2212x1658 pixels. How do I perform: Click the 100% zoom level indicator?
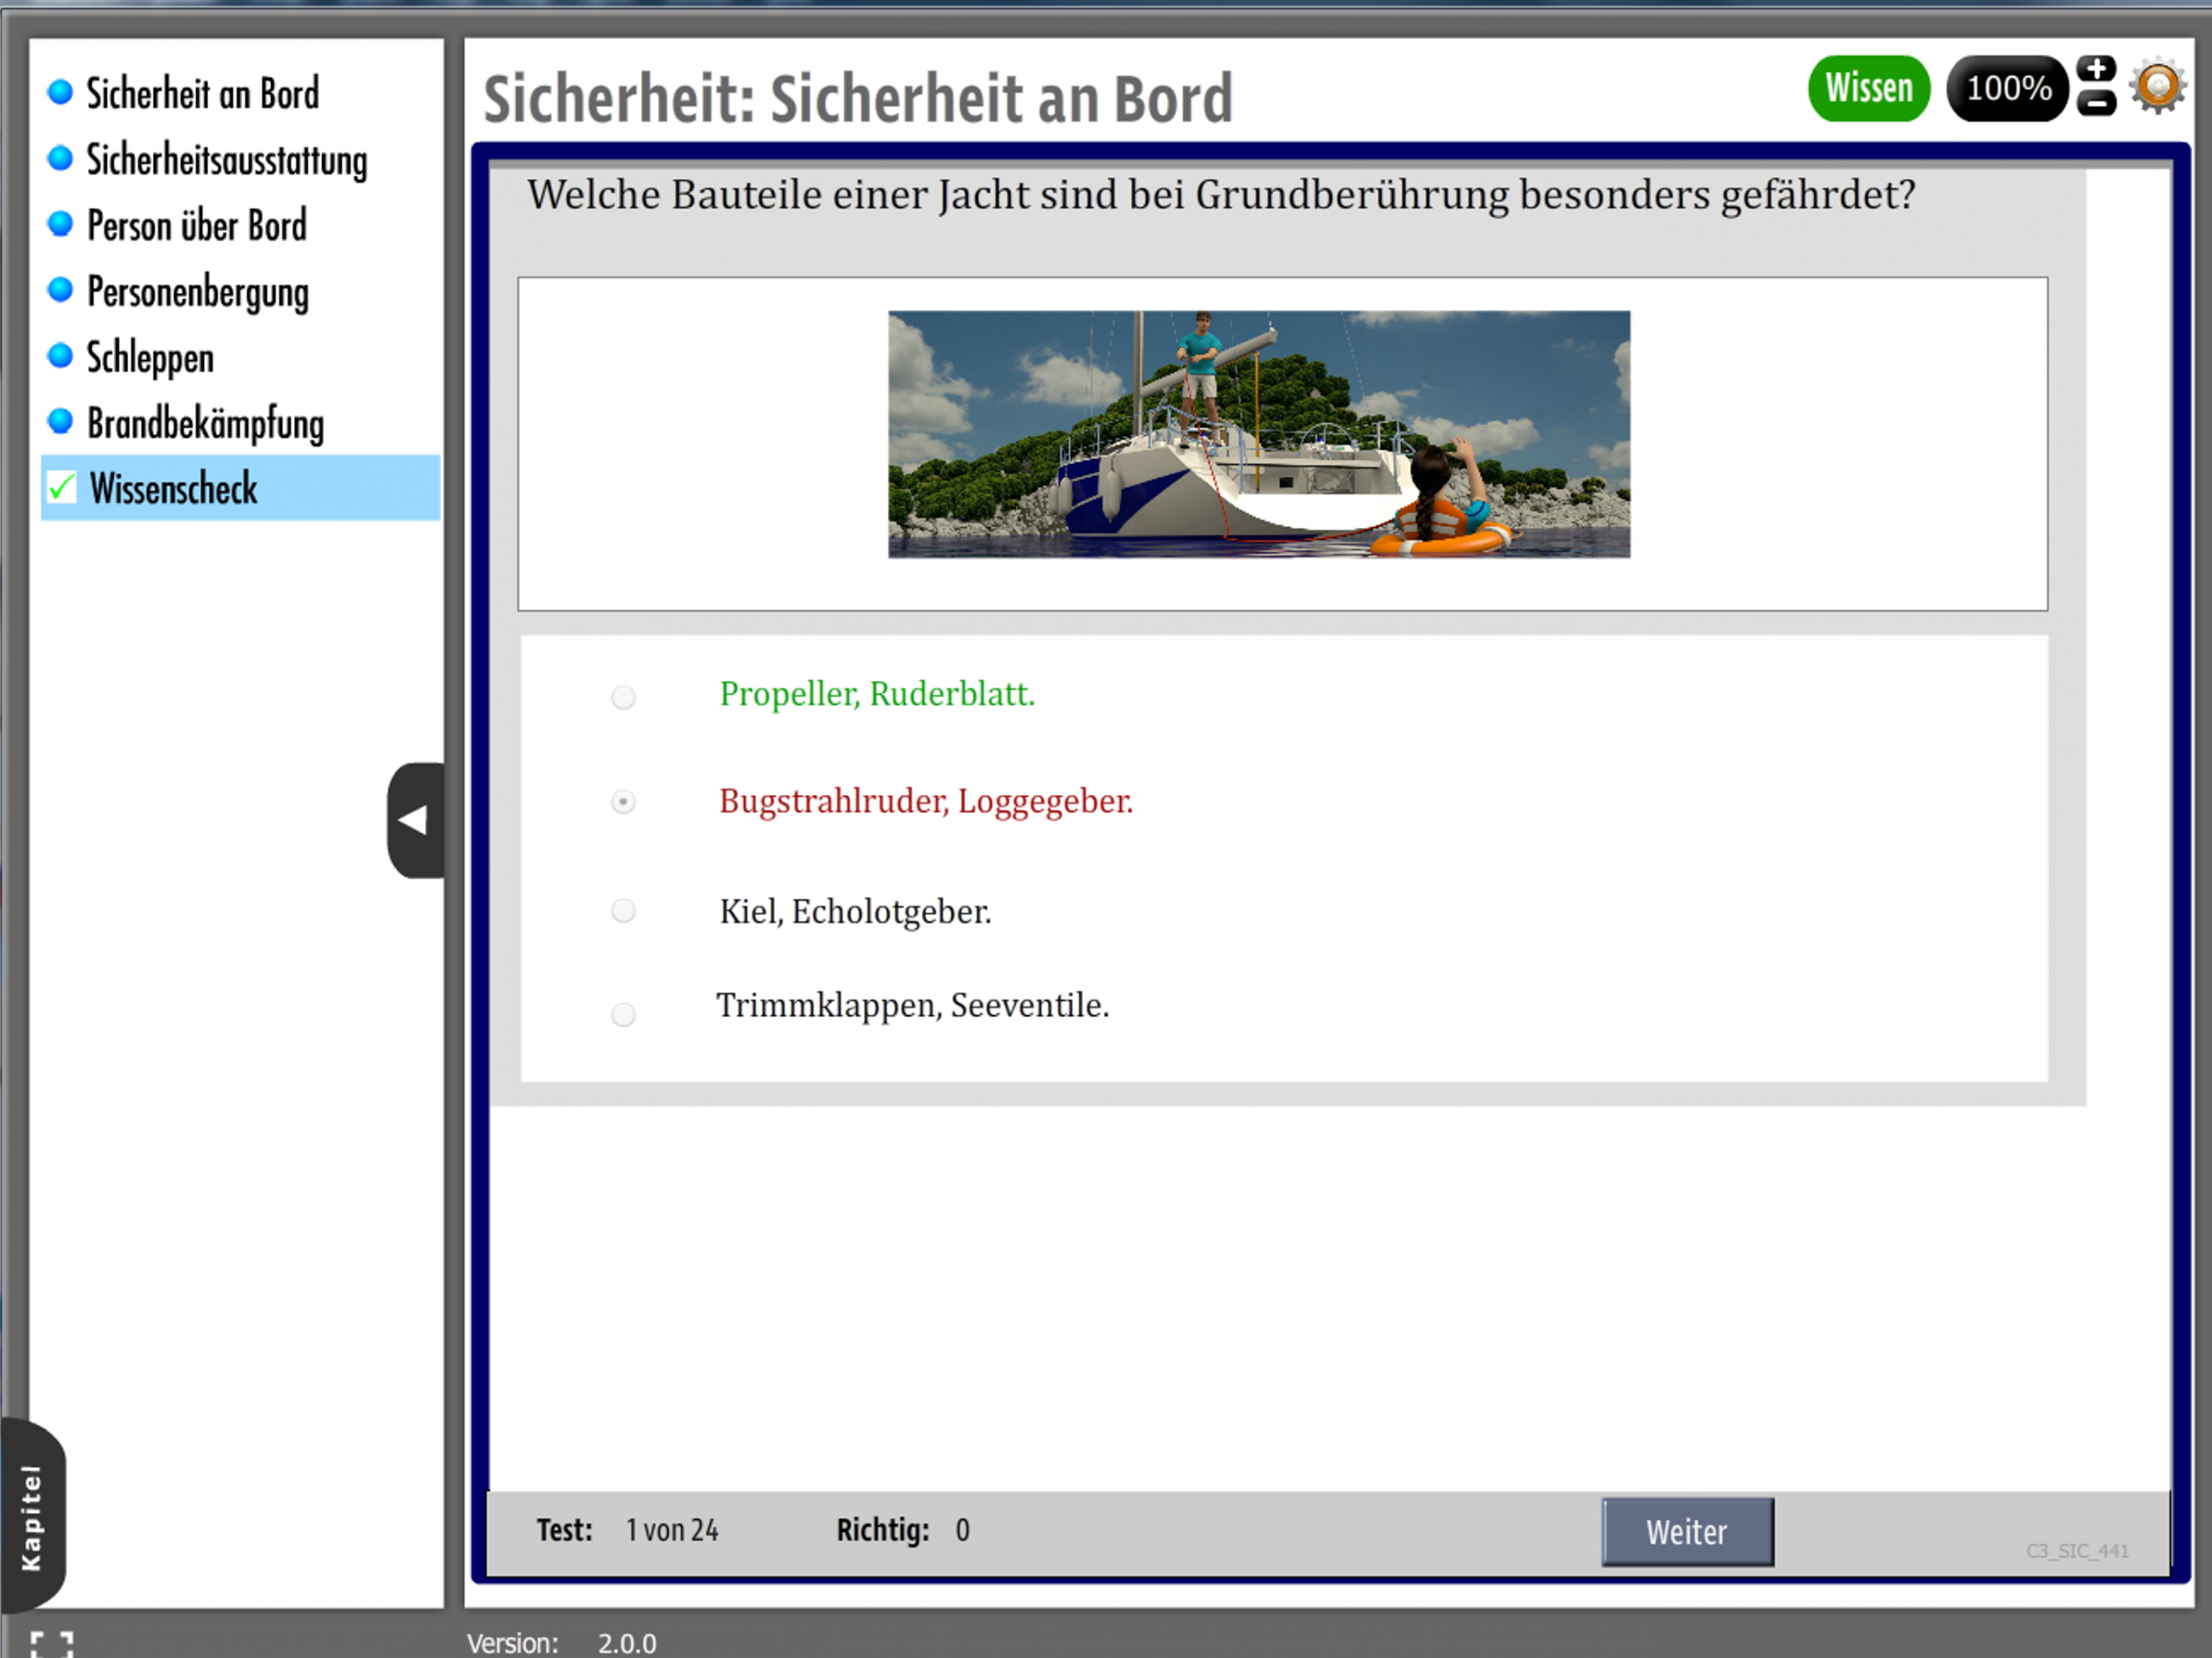(2006, 88)
